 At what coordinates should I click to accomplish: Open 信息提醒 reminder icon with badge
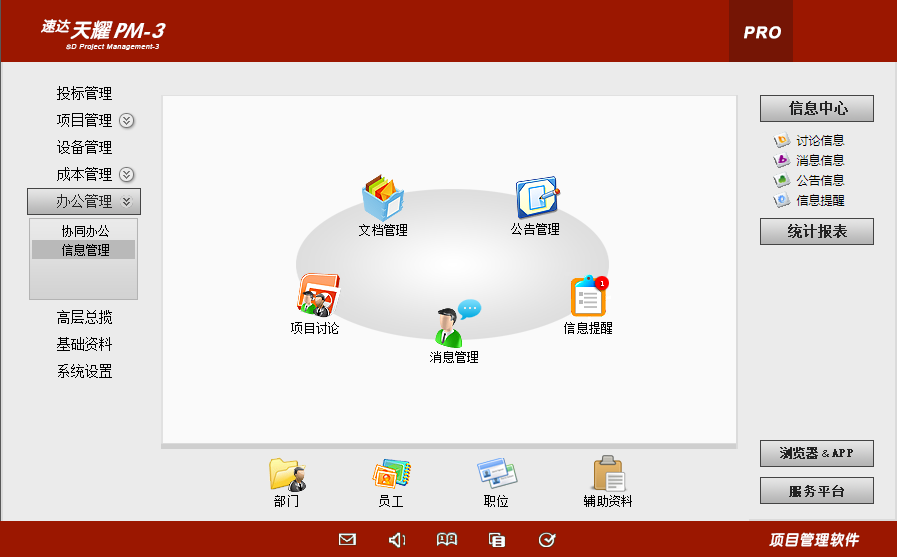588,297
